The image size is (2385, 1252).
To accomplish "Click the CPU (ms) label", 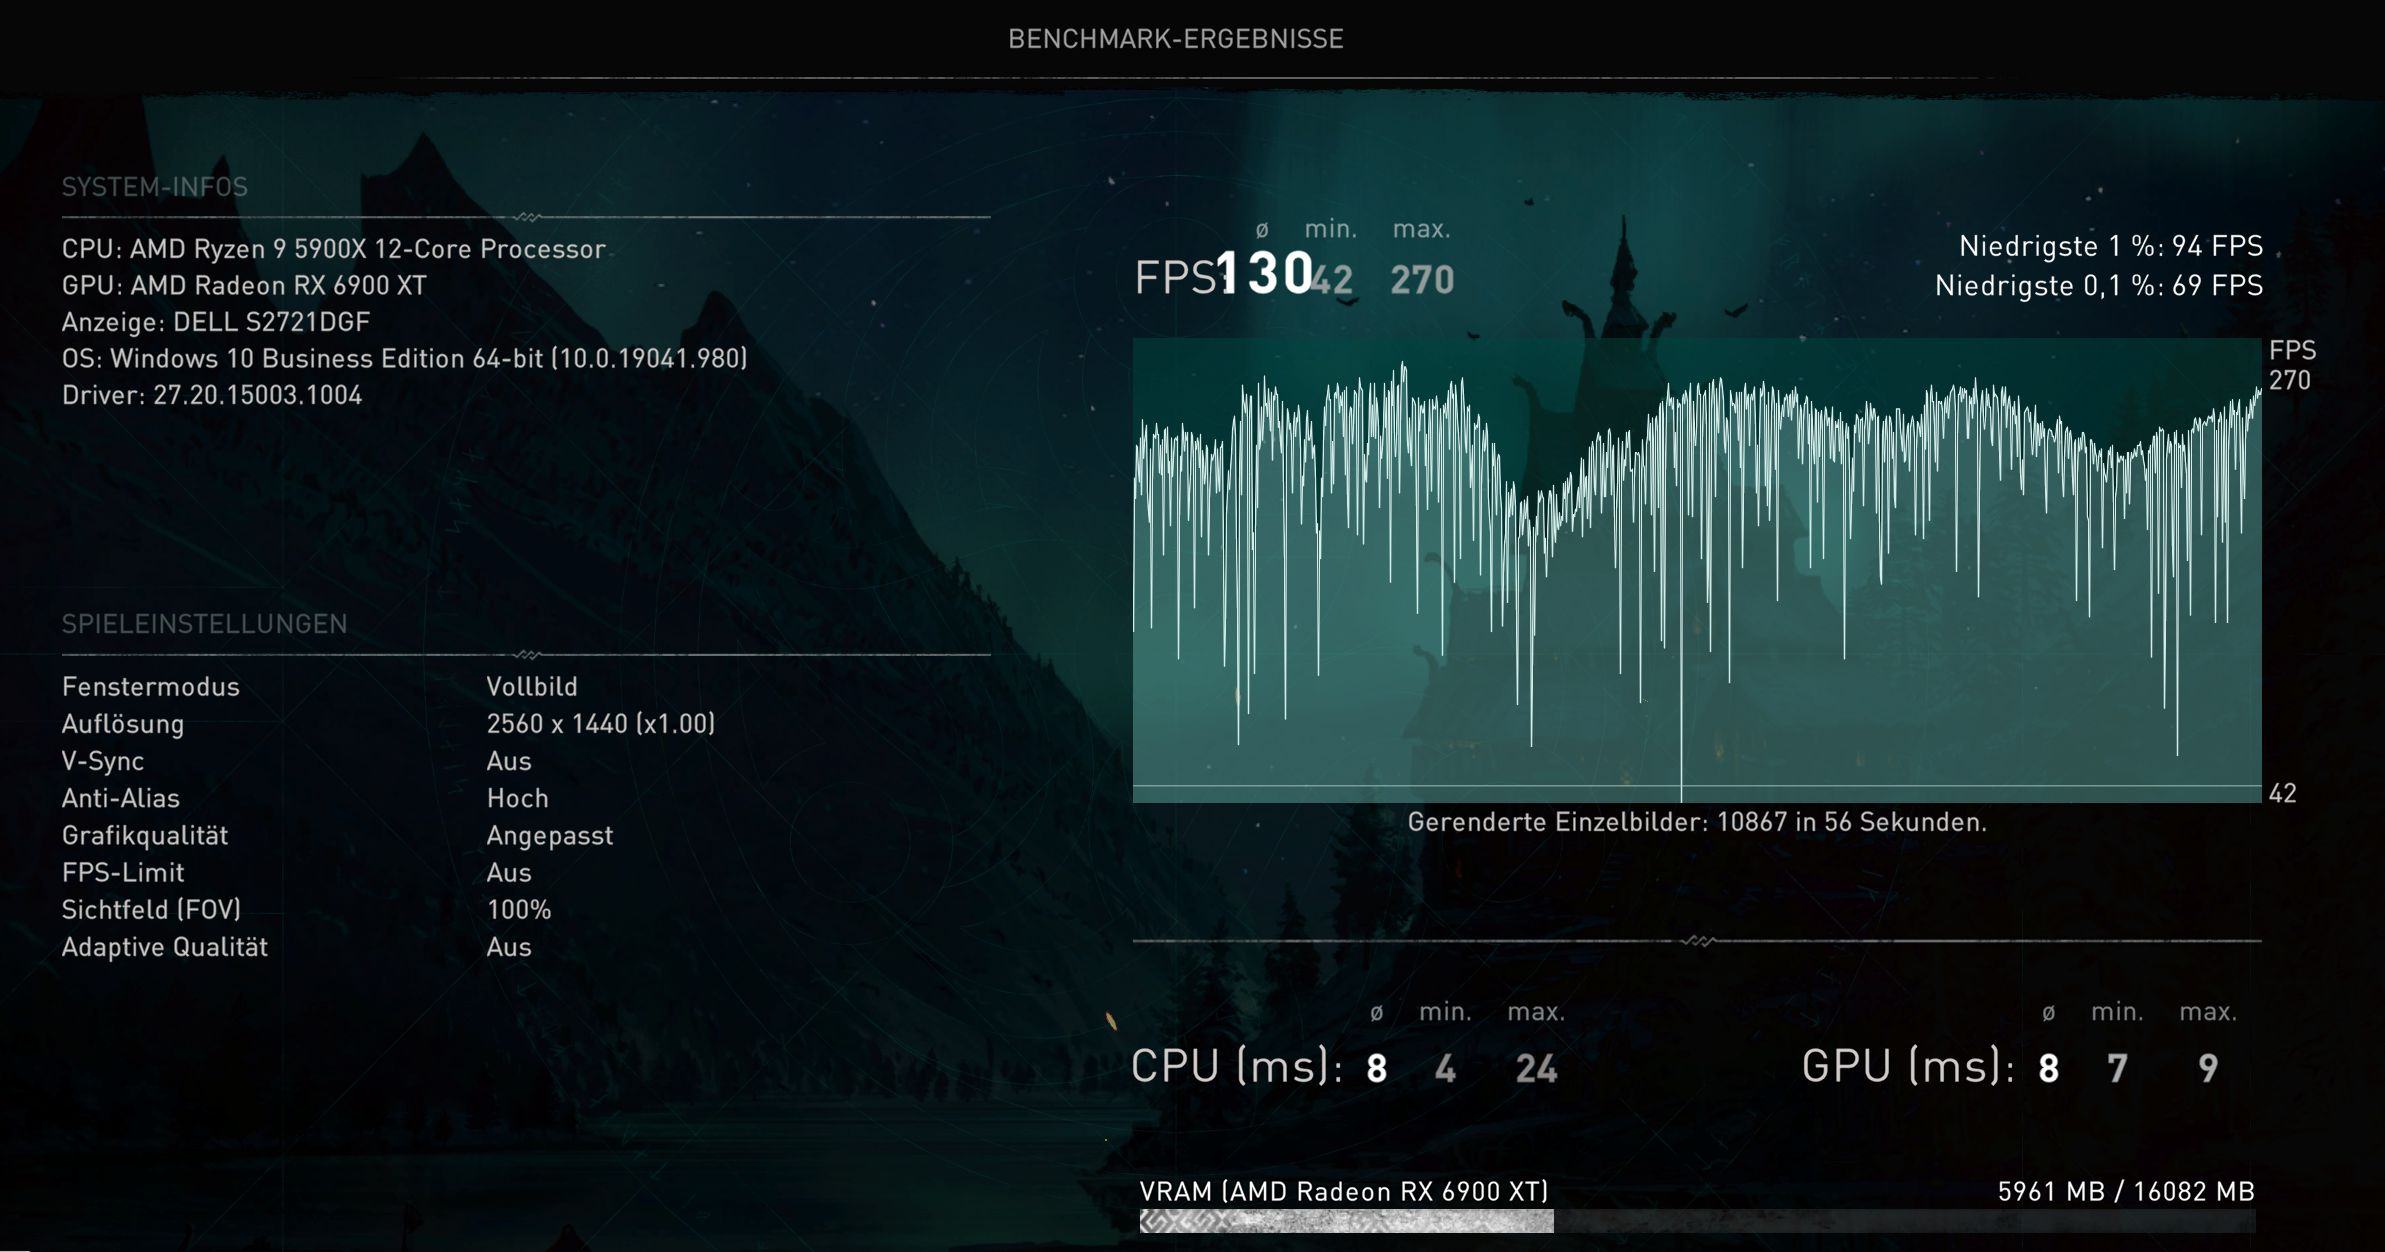I will 1237,1066.
